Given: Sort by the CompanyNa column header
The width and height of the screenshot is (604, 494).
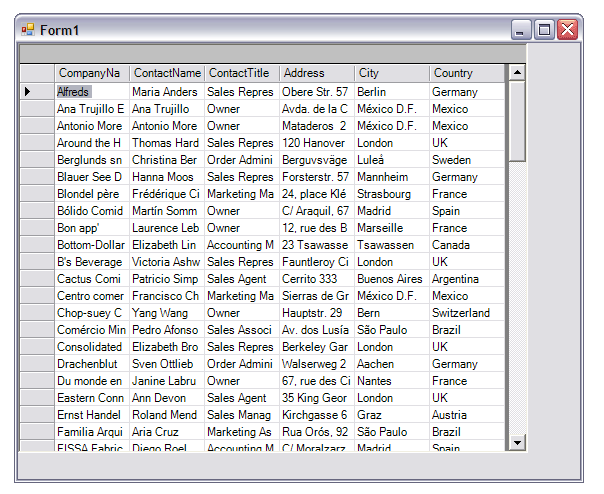Looking at the screenshot, I should pos(92,73).
